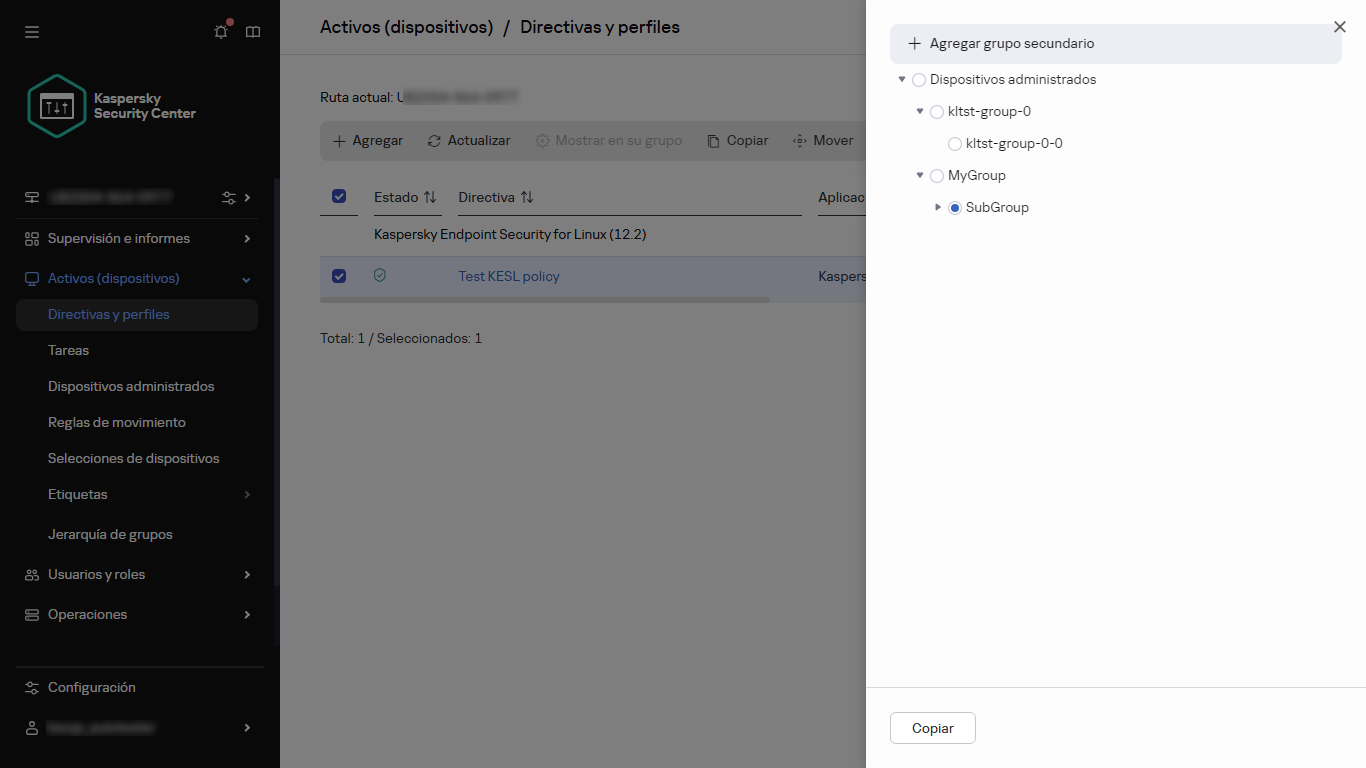
Task: Click the horizontal scrollbar under the table
Action: click(x=545, y=300)
